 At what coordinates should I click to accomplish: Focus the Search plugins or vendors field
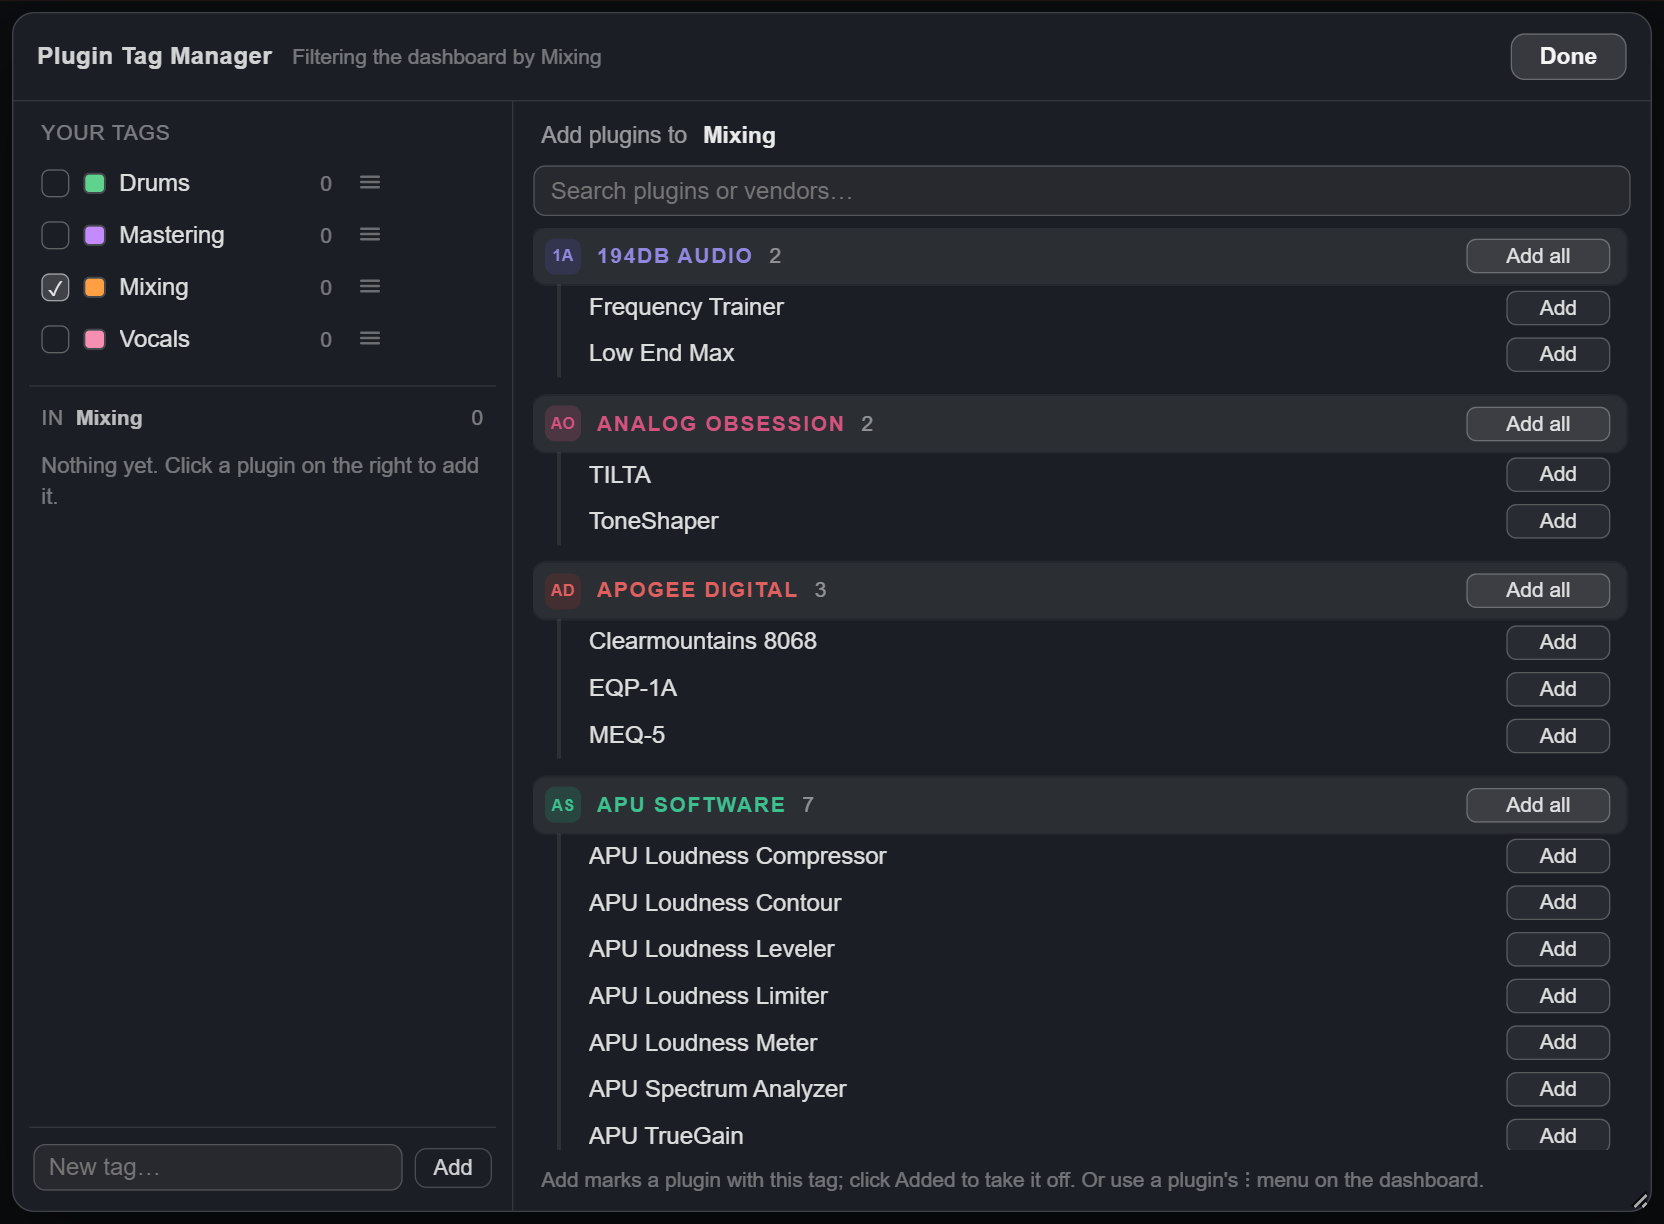coord(1082,191)
